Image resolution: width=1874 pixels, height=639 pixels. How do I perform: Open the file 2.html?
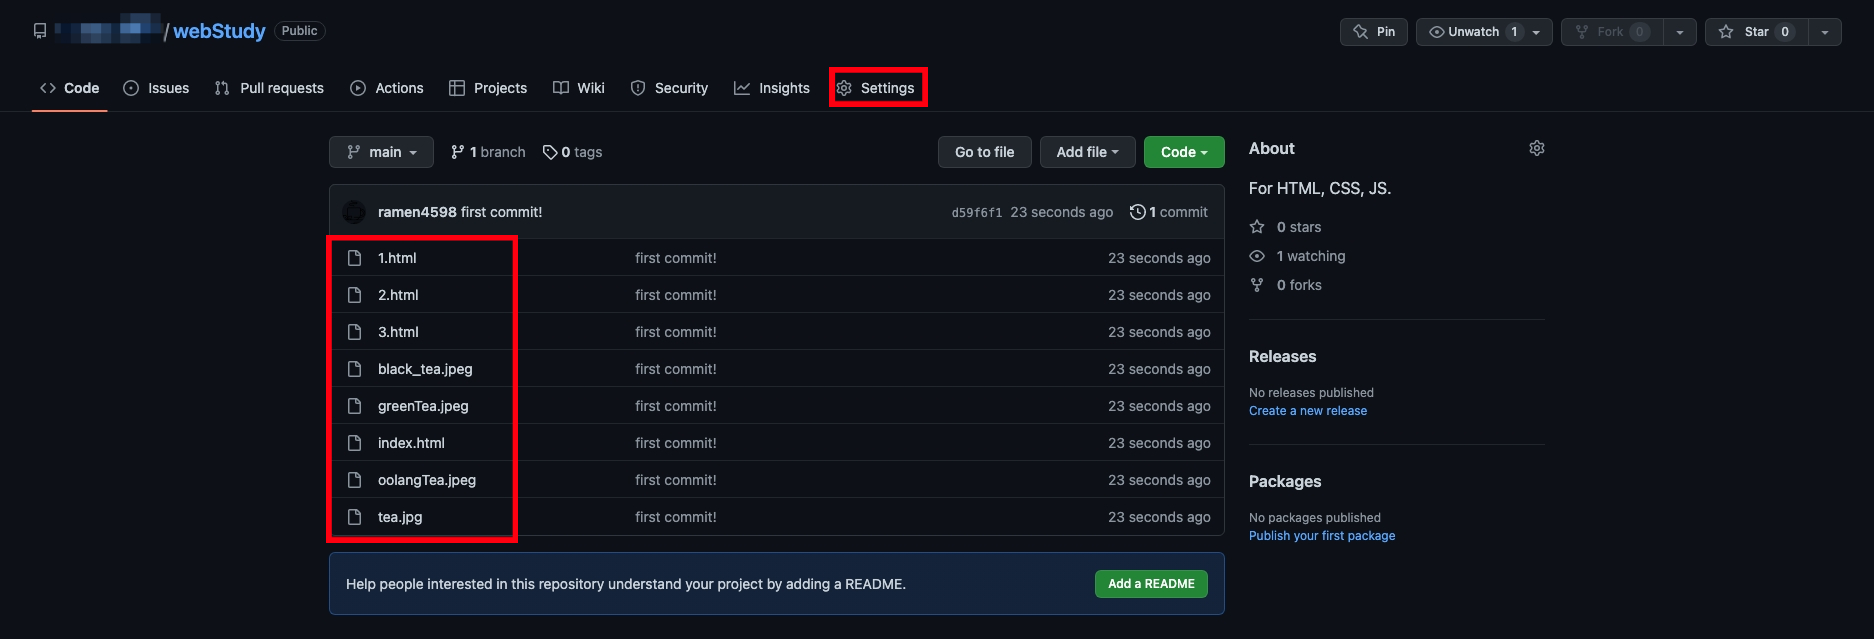tap(398, 295)
